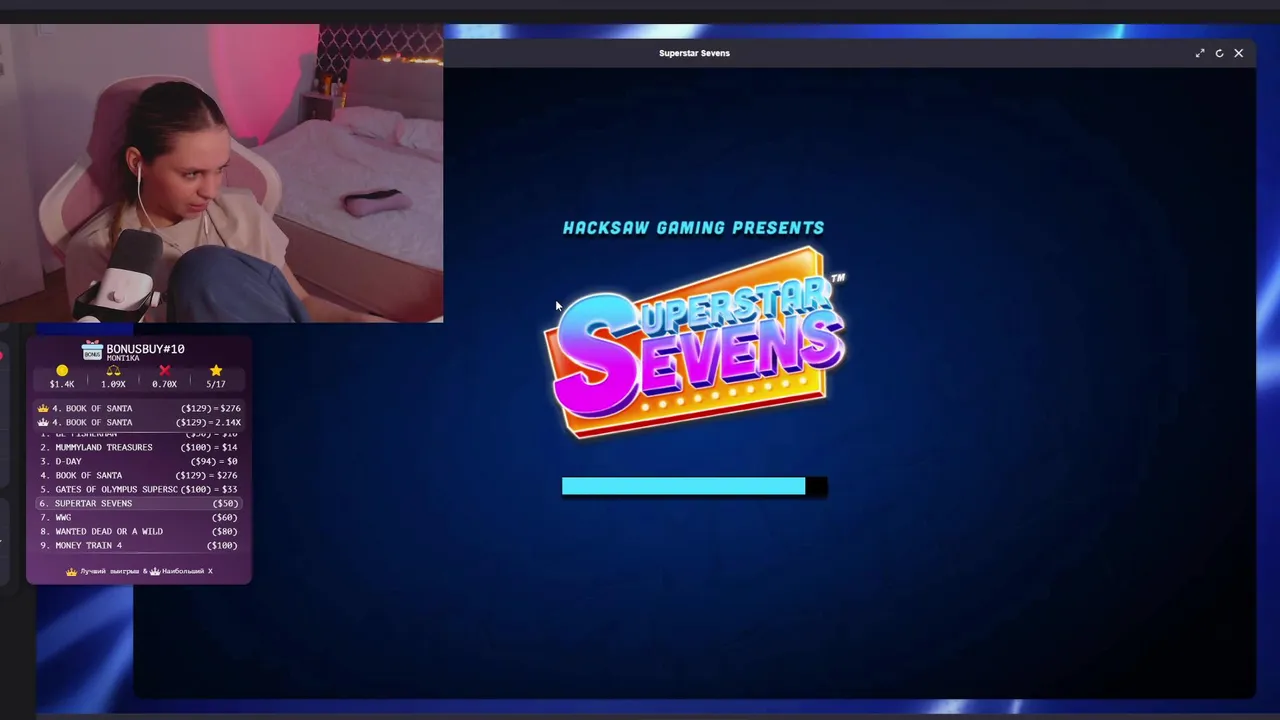Click the ($94) = $0 D-Day result
This screenshot has width=1280, height=720.
click(x=214, y=461)
